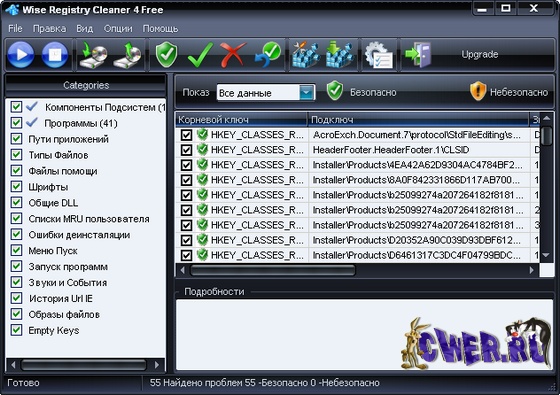Click the green shield safe-select toolbar icon

[166, 55]
